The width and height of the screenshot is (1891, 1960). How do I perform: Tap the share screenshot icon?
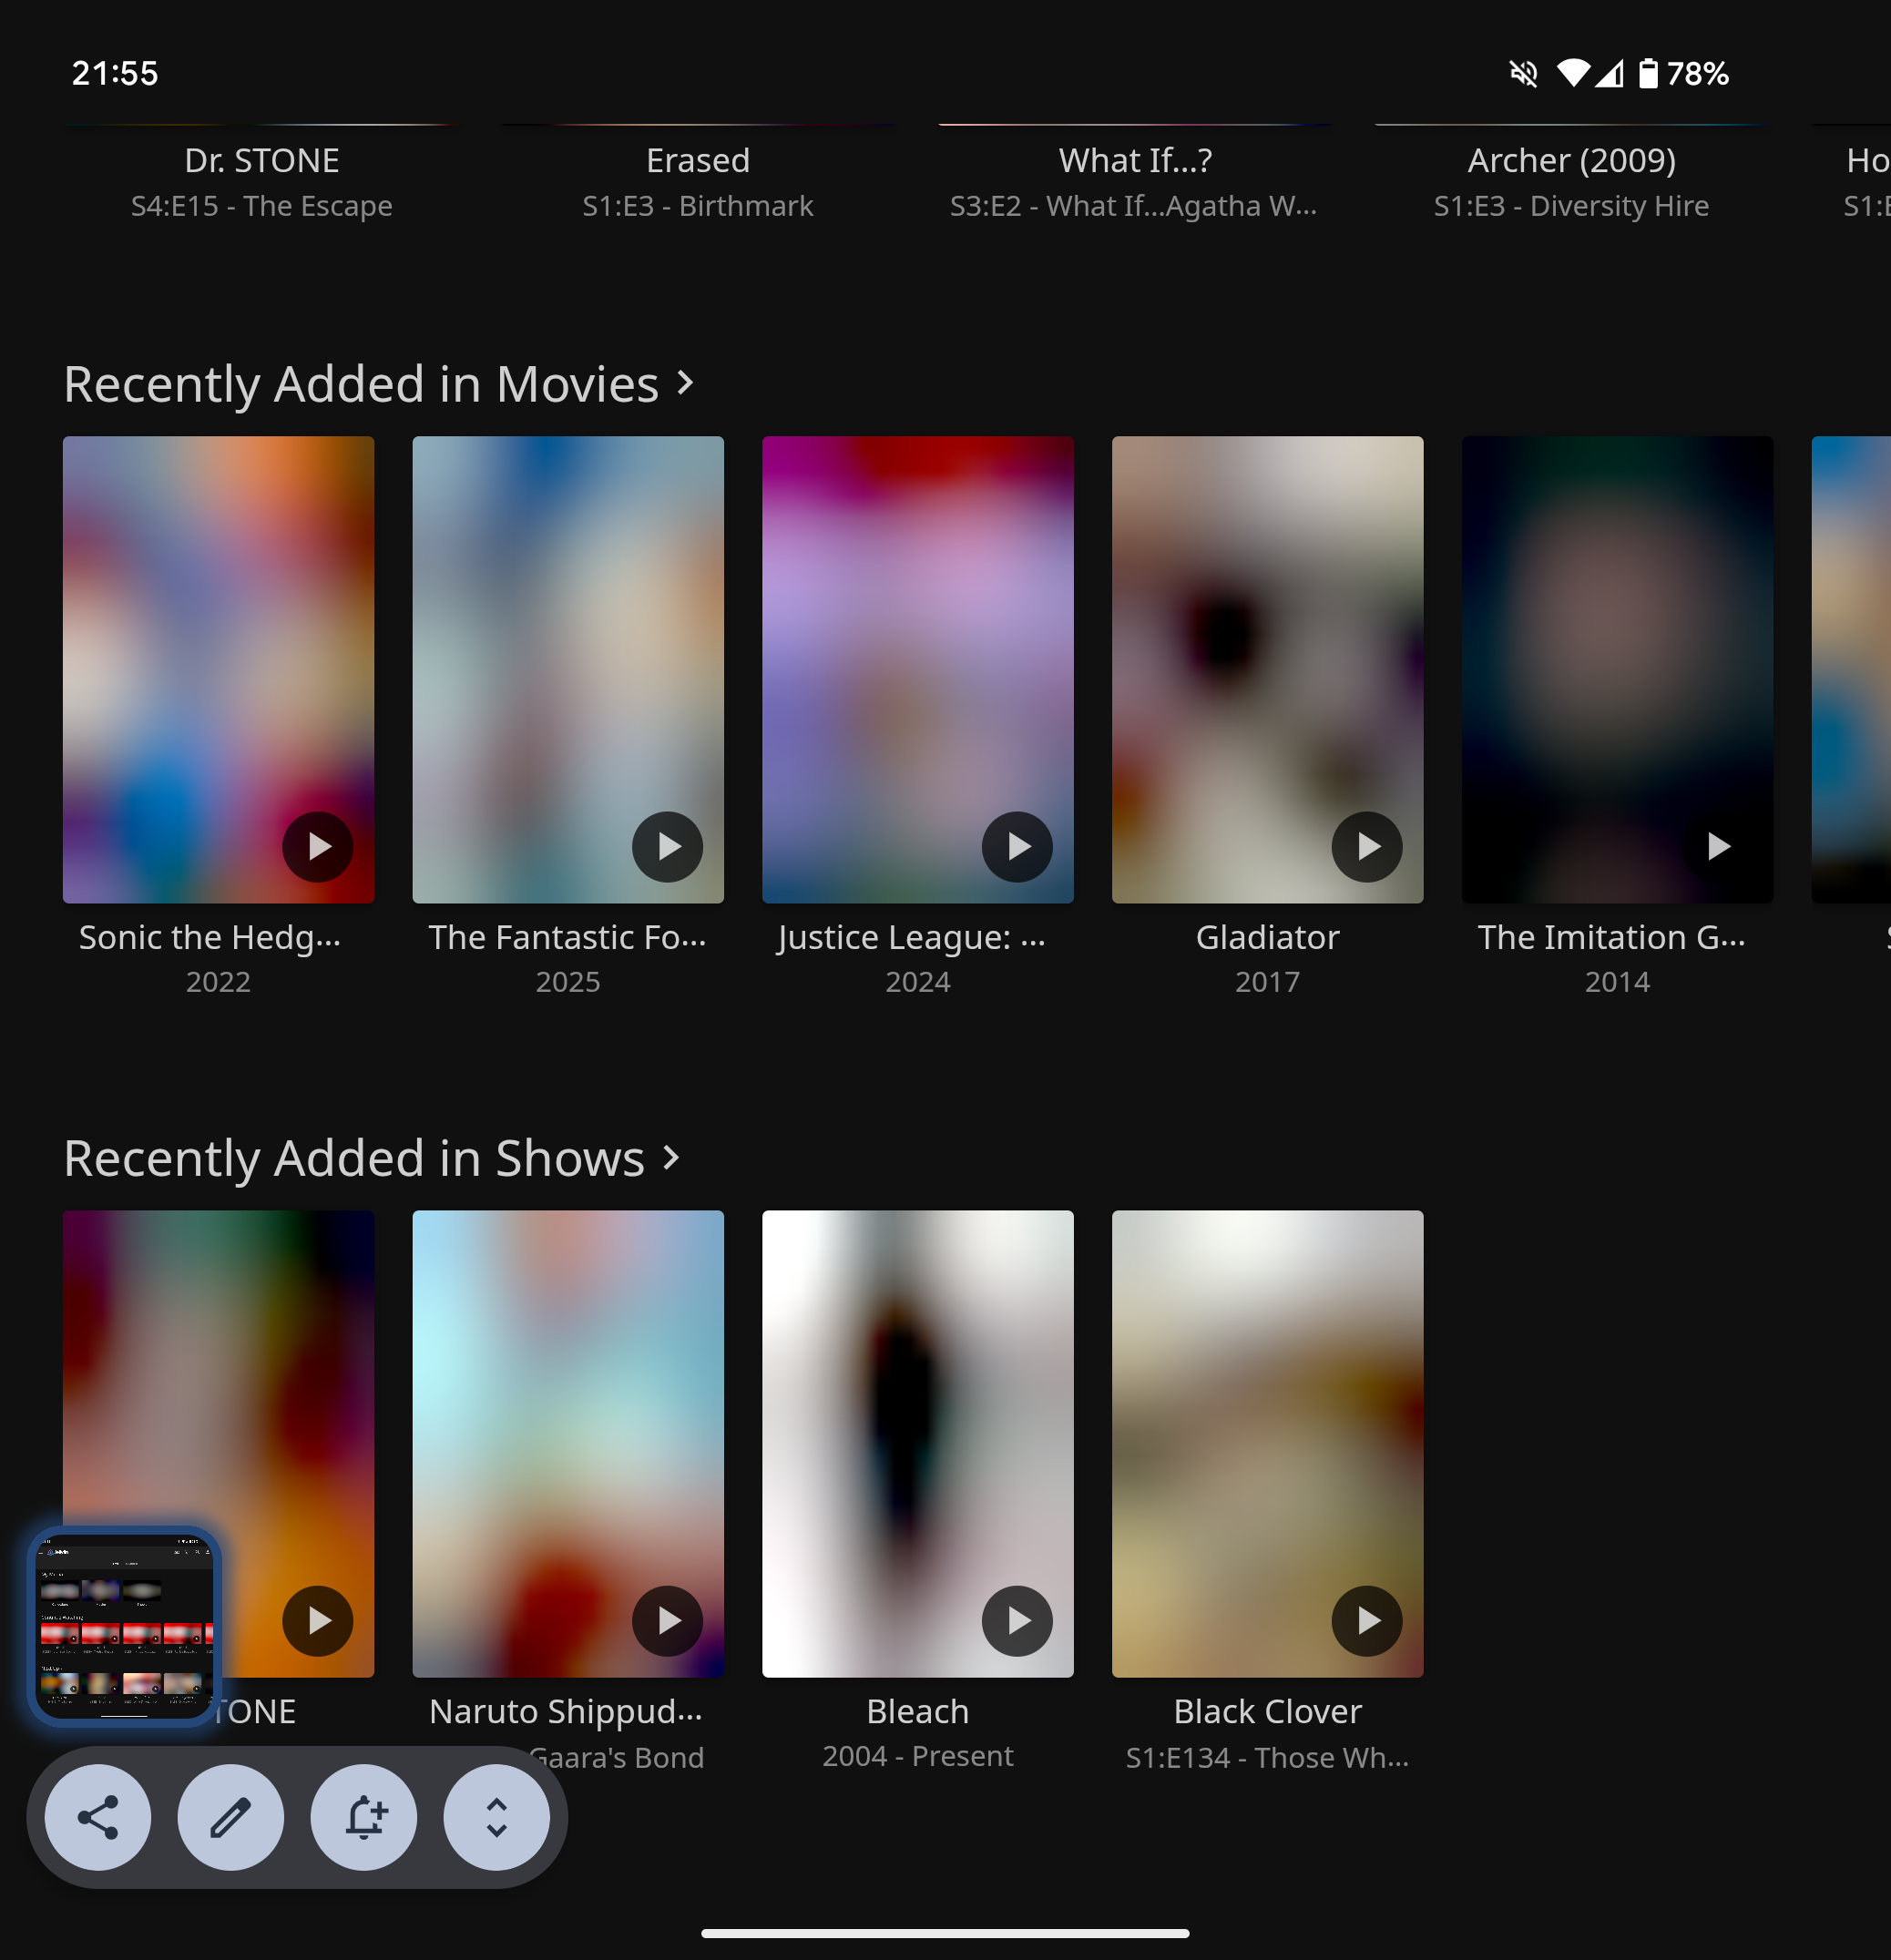coord(98,1817)
